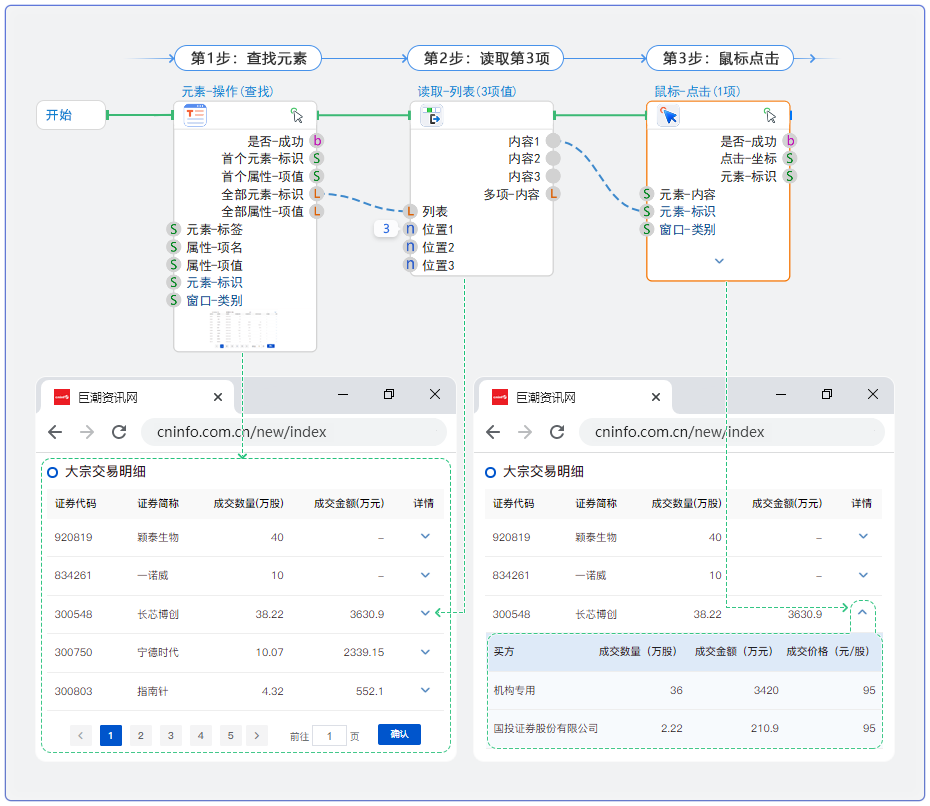This screenshot has width=930, height=806.
Task: Click the 开始 start node
Action: click(x=70, y=115)
